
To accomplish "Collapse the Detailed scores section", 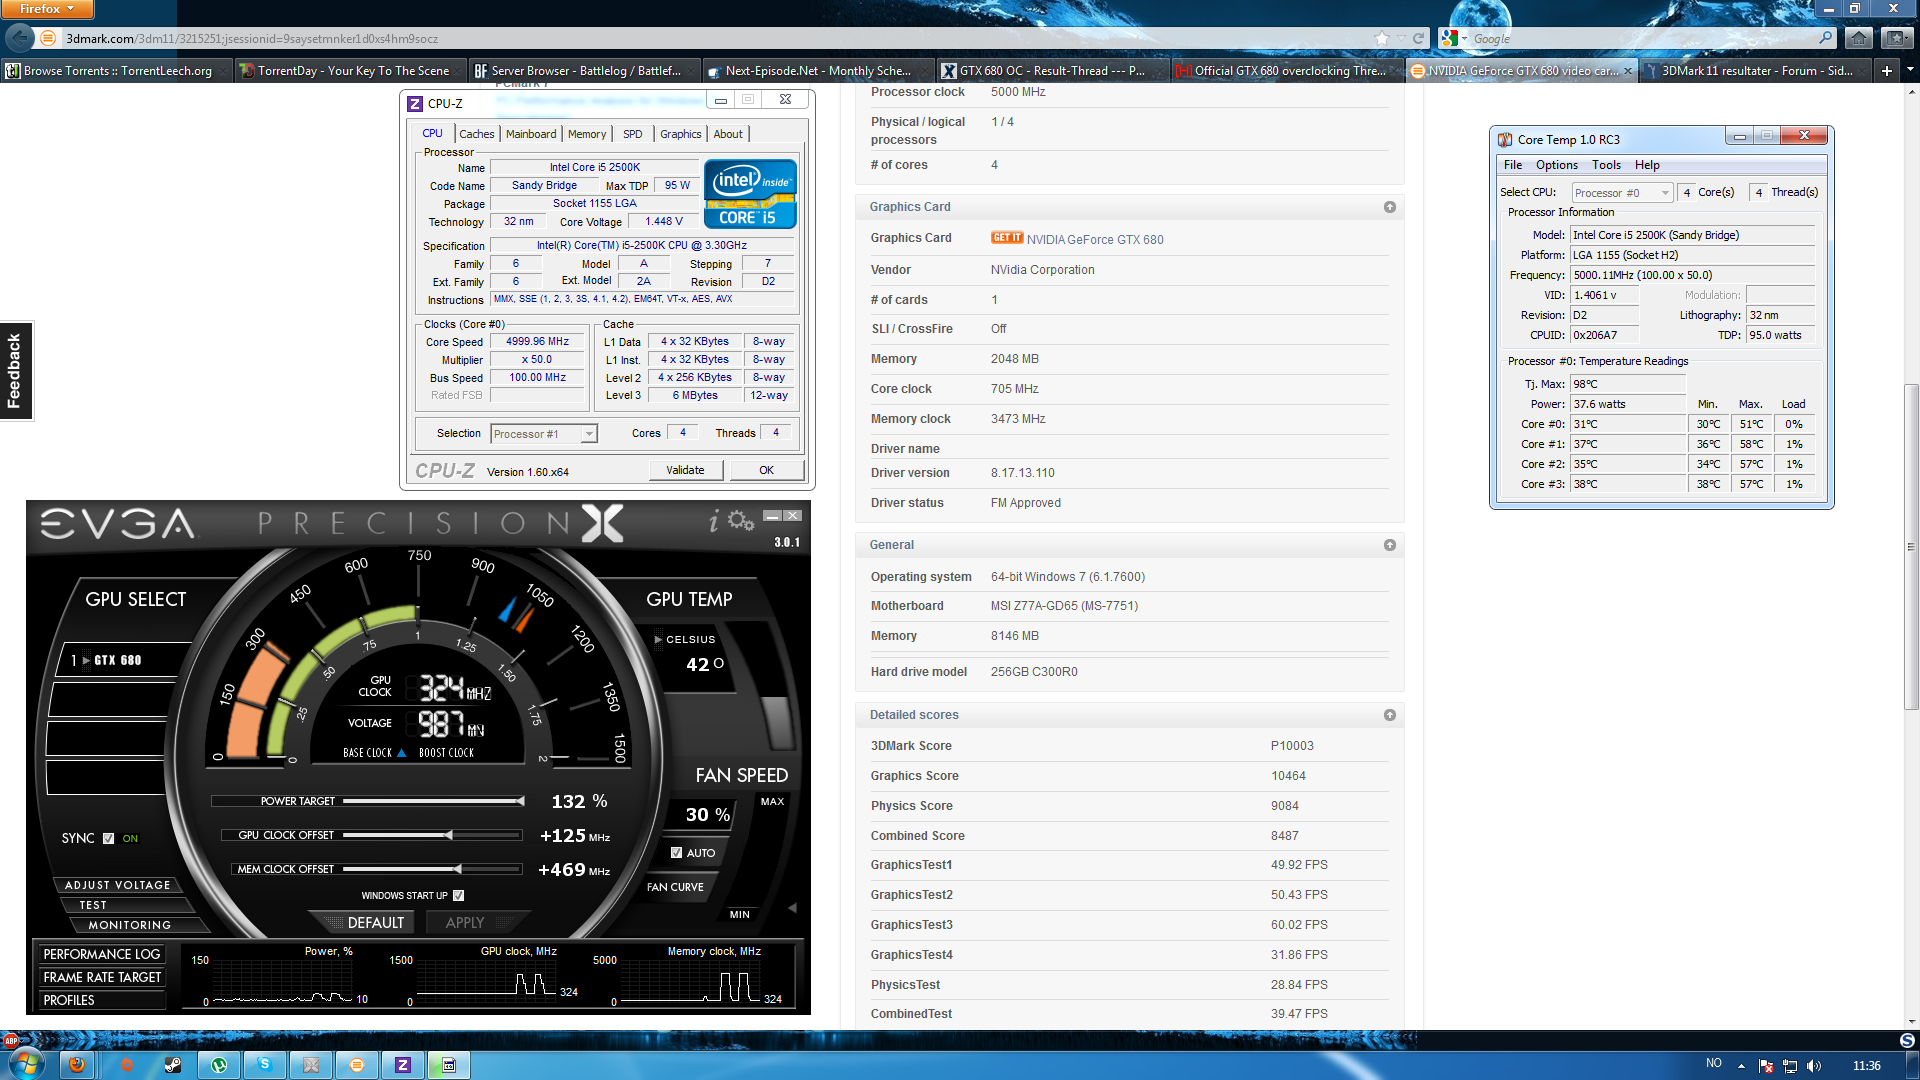I will (x=1389, y=715).
